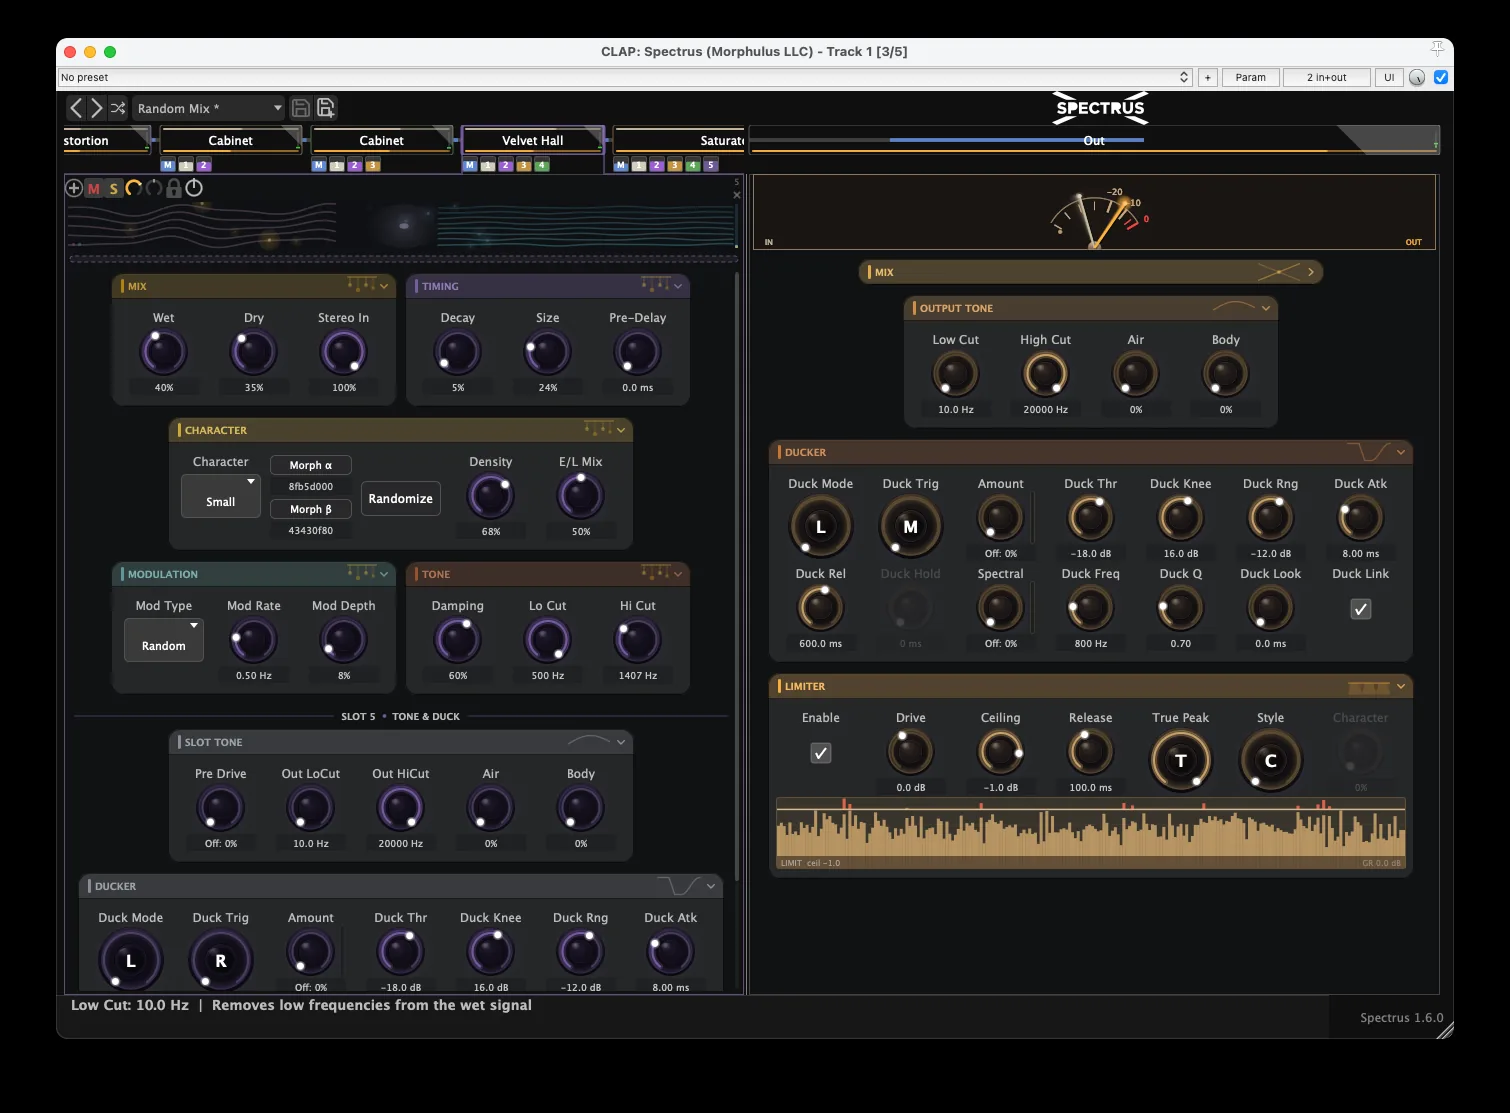The width and height of the screenshot is (1510, 1113).
Task: Click the sliders icon in CHARACTER header
Action: [x=598, y=429]
